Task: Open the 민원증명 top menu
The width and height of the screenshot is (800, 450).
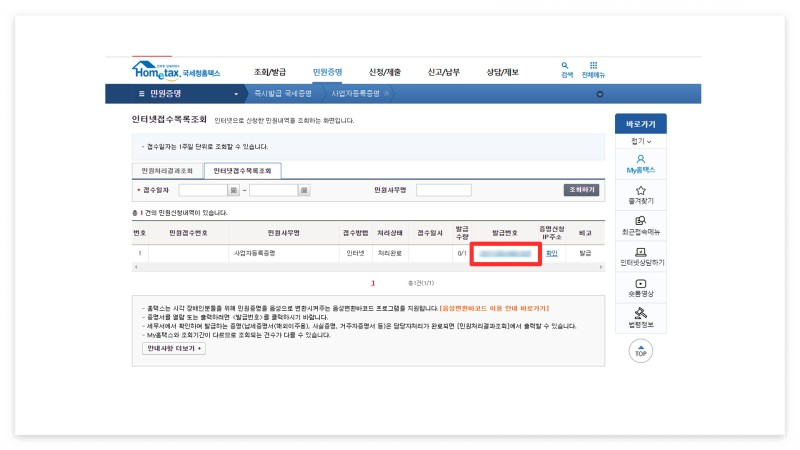Action: 328,72
